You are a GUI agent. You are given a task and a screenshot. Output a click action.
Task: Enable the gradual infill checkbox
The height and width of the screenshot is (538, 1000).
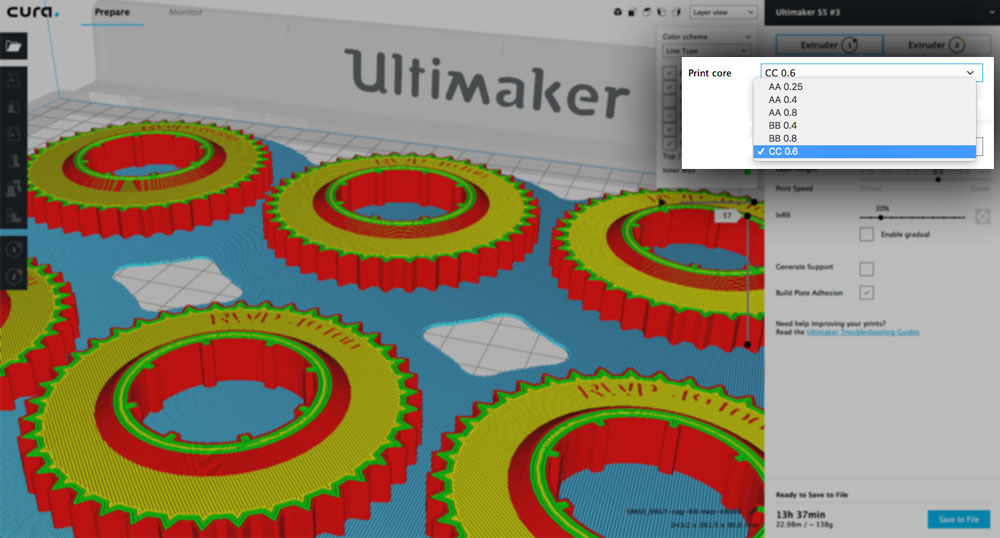coord(867,234)
